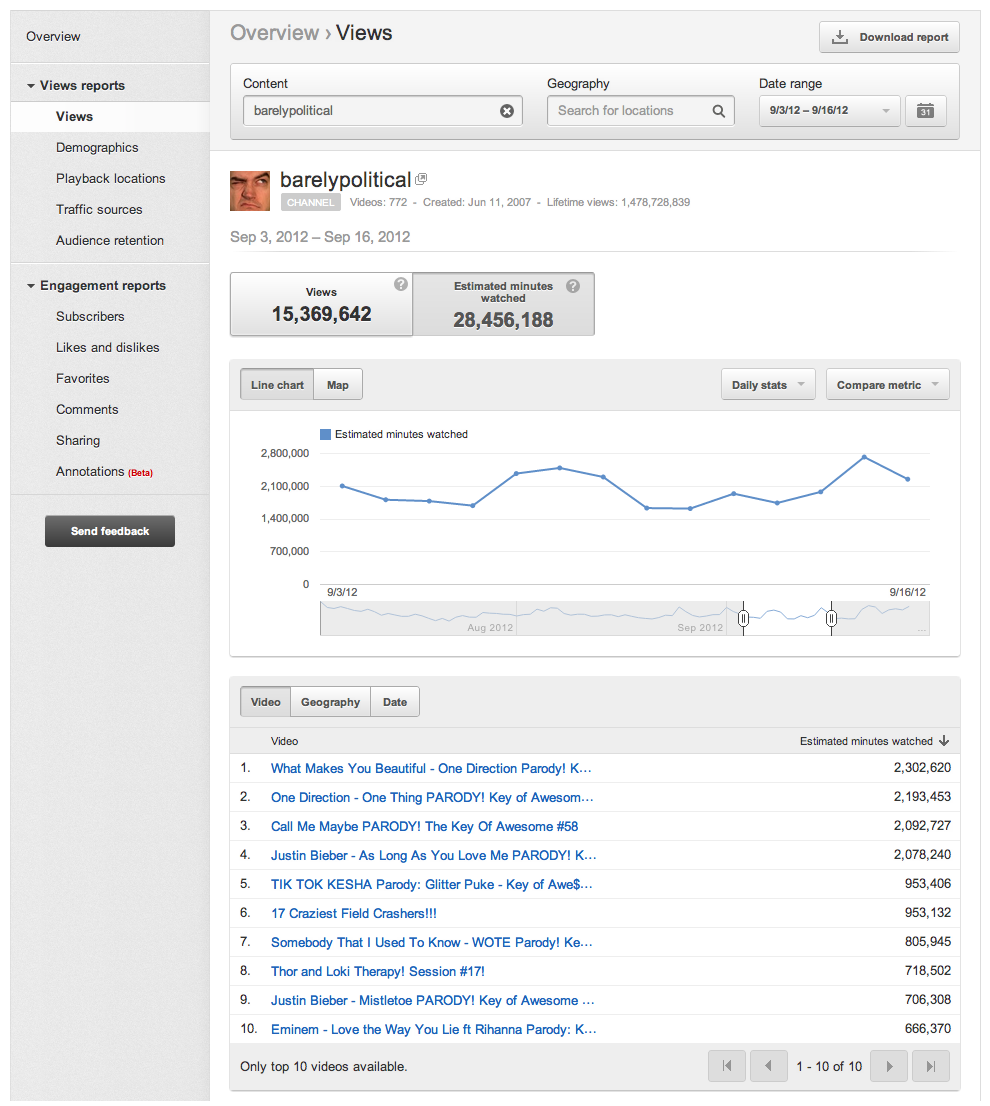Click the Lifetime views 1,478,728,839 text

click(618, 202)
